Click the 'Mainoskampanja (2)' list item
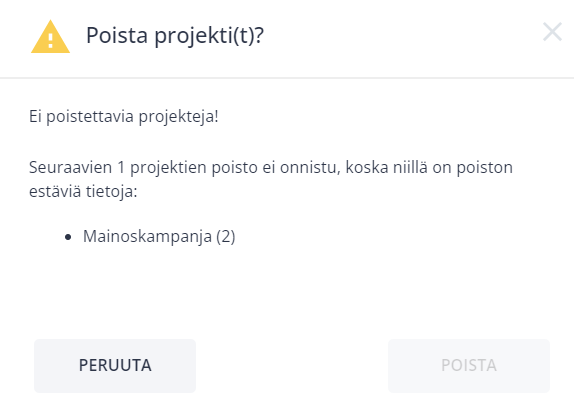This screenshot has height=405, width=574. 159,237
